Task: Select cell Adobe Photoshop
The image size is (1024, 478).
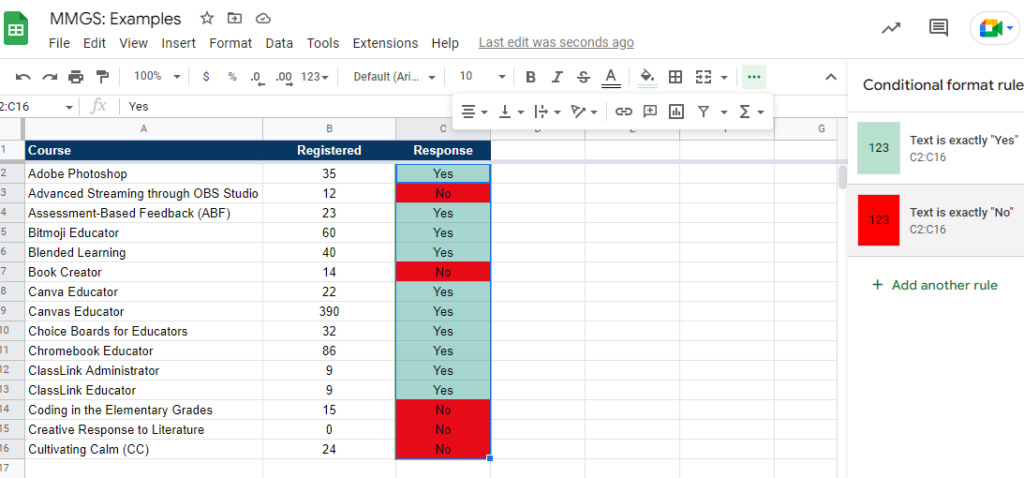Action: [144, 174]
